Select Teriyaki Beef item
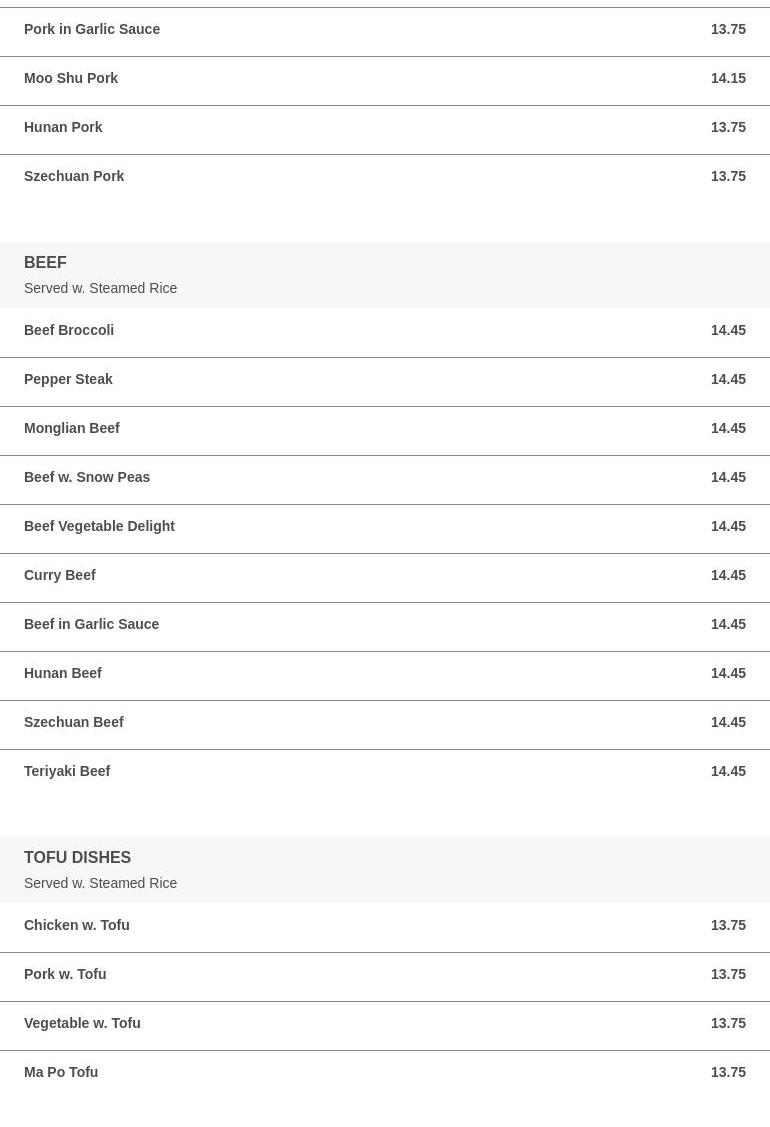 385,773
